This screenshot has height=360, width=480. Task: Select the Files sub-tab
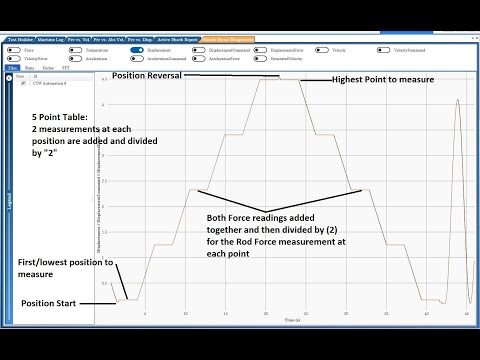pyautogui.click(x=12, y=68)
